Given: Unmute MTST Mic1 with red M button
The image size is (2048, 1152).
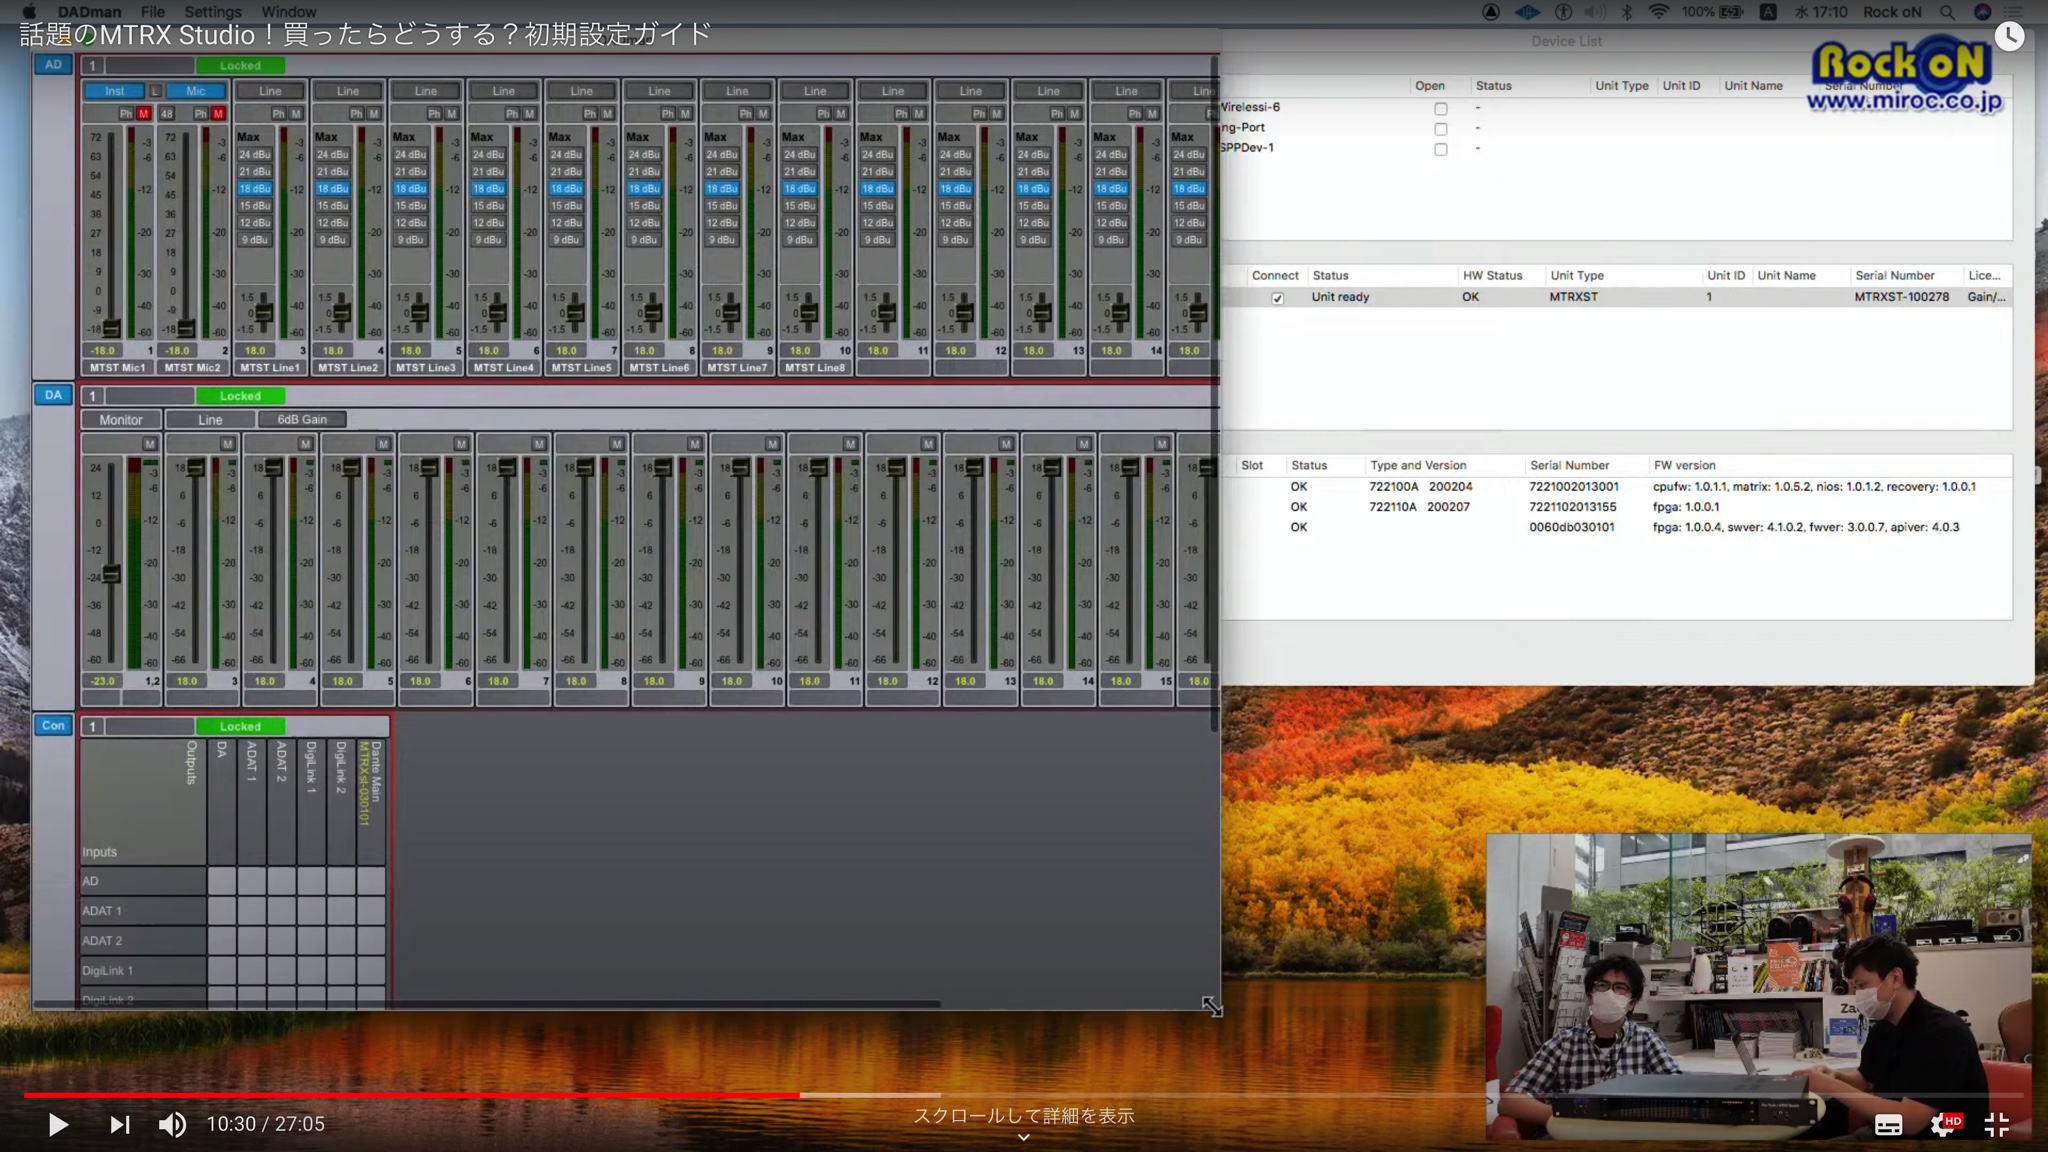Looking at the screenshot, I should pyautogui.click(x=143, y=113).
